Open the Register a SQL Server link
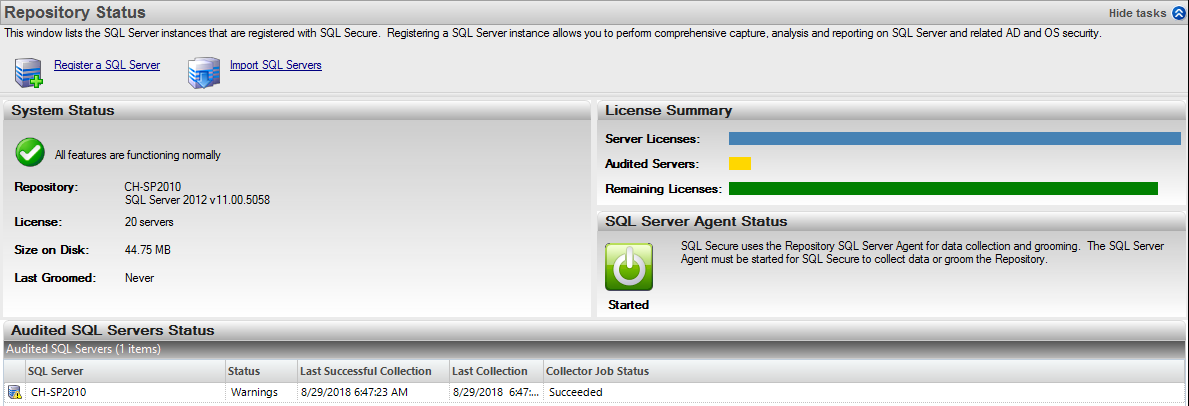1189x406 pixels. click(x=107, y=65)
